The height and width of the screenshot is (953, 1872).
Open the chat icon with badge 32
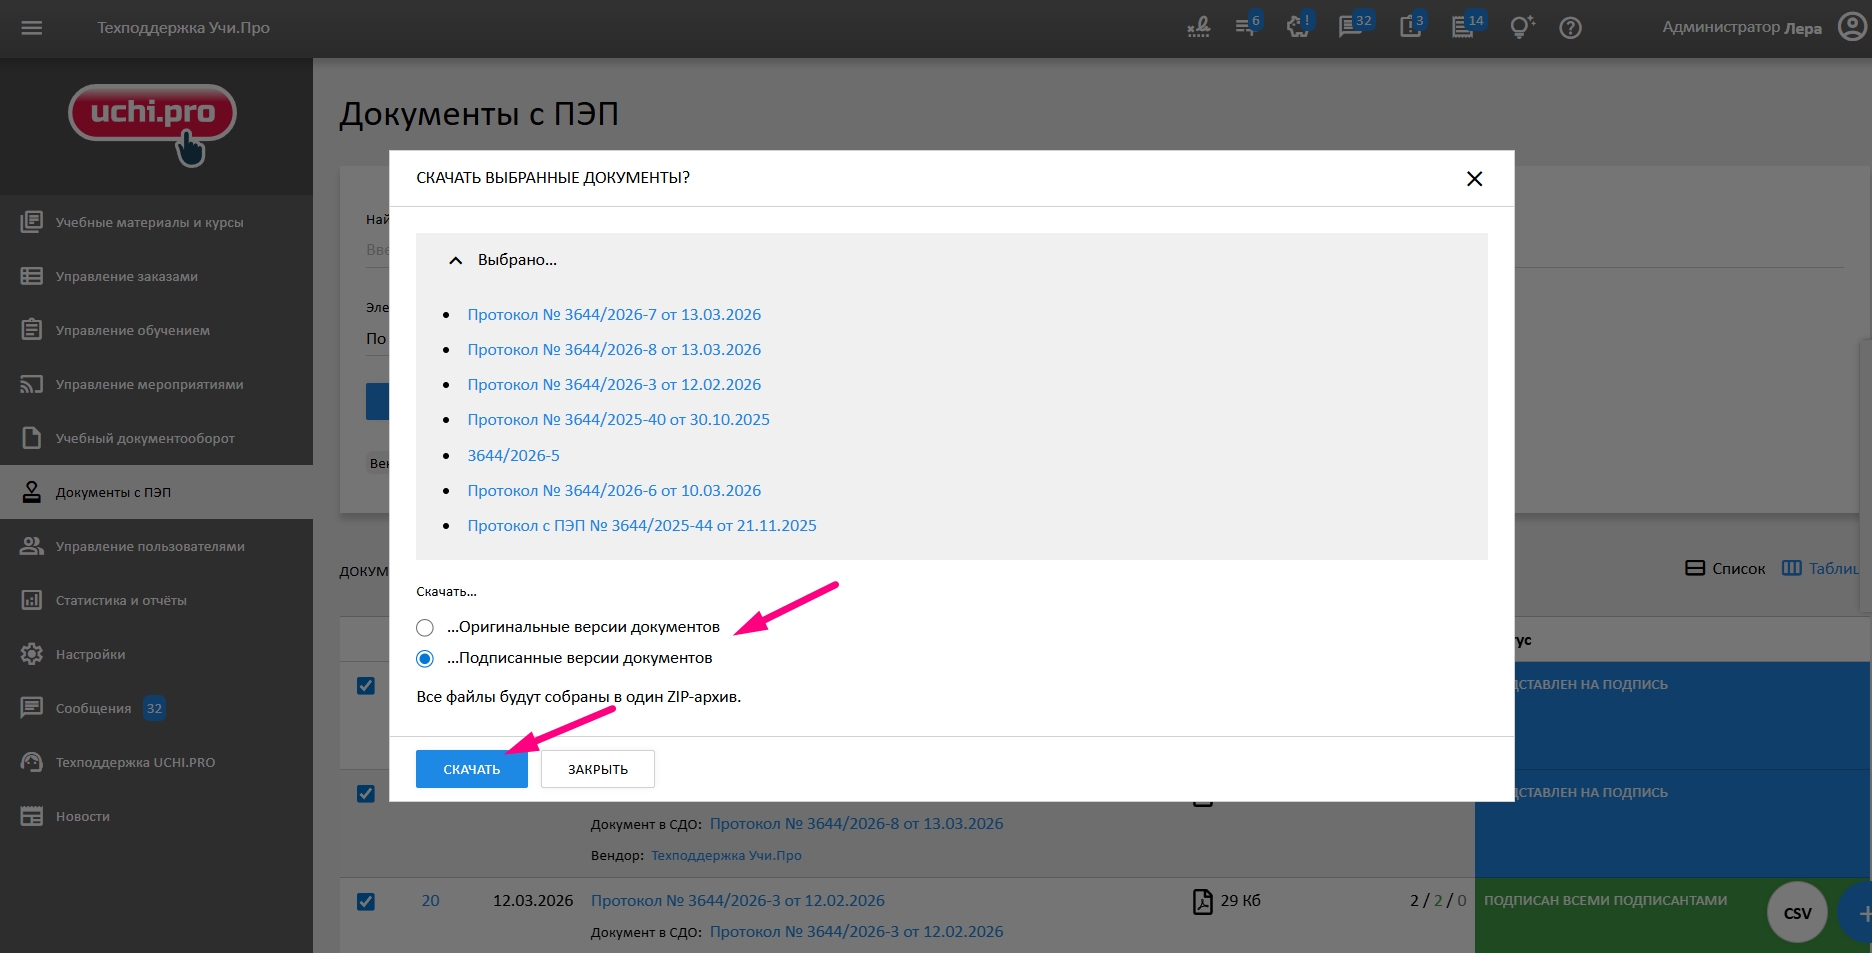pos(1352,28)
